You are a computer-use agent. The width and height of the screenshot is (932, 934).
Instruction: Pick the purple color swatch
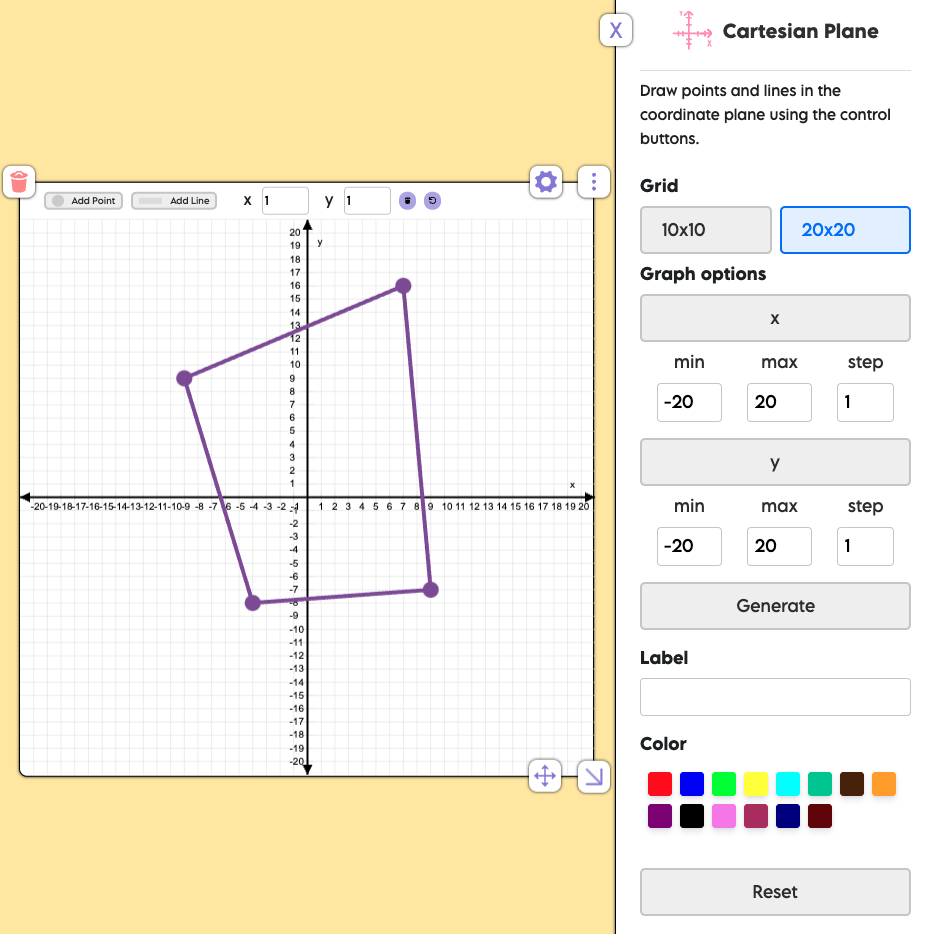click(660, 816)
